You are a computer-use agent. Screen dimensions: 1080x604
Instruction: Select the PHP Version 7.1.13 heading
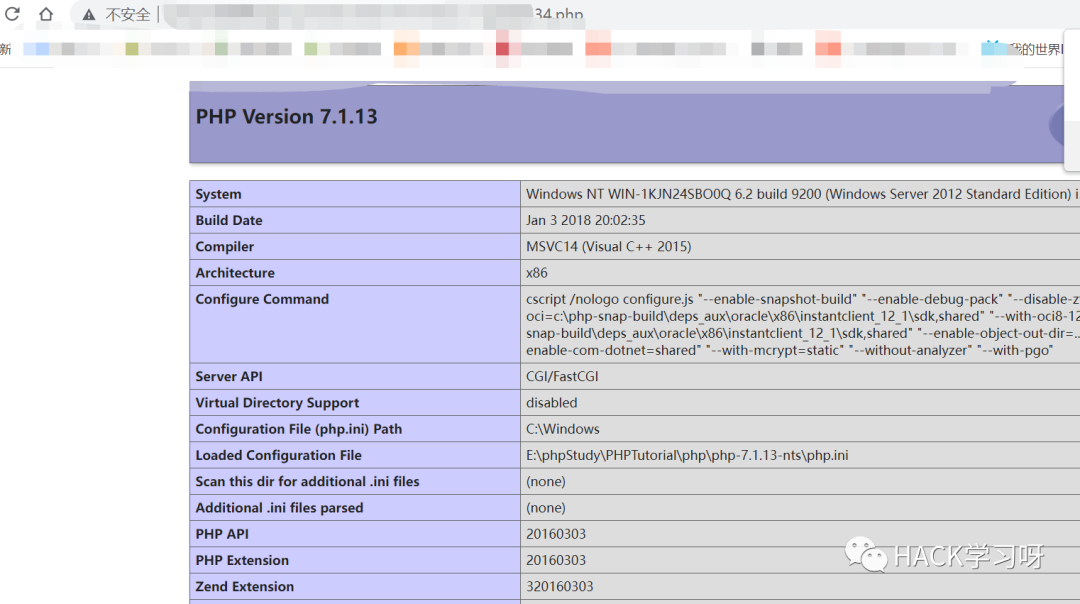tap(287, 116)
